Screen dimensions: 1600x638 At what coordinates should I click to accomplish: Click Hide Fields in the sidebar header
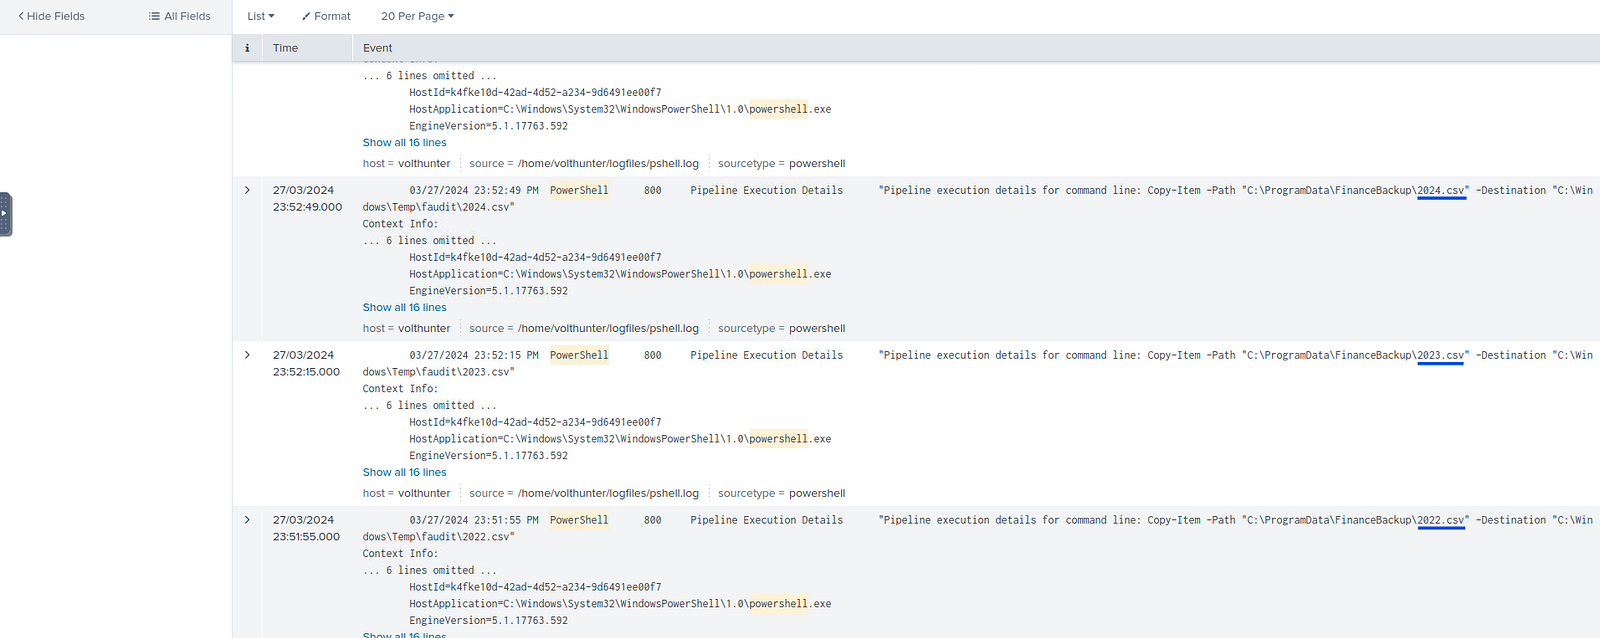[51, 16]
